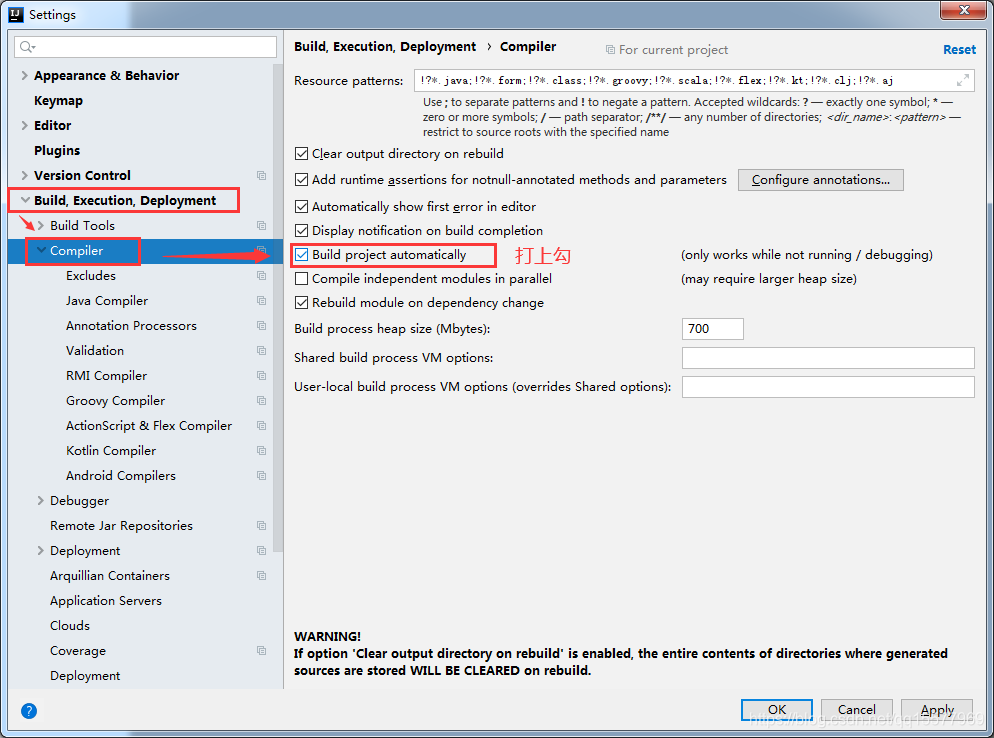Click the Compiler breadcrumb at the top
This screenshot has width=994, height=738.
point(528,46)
